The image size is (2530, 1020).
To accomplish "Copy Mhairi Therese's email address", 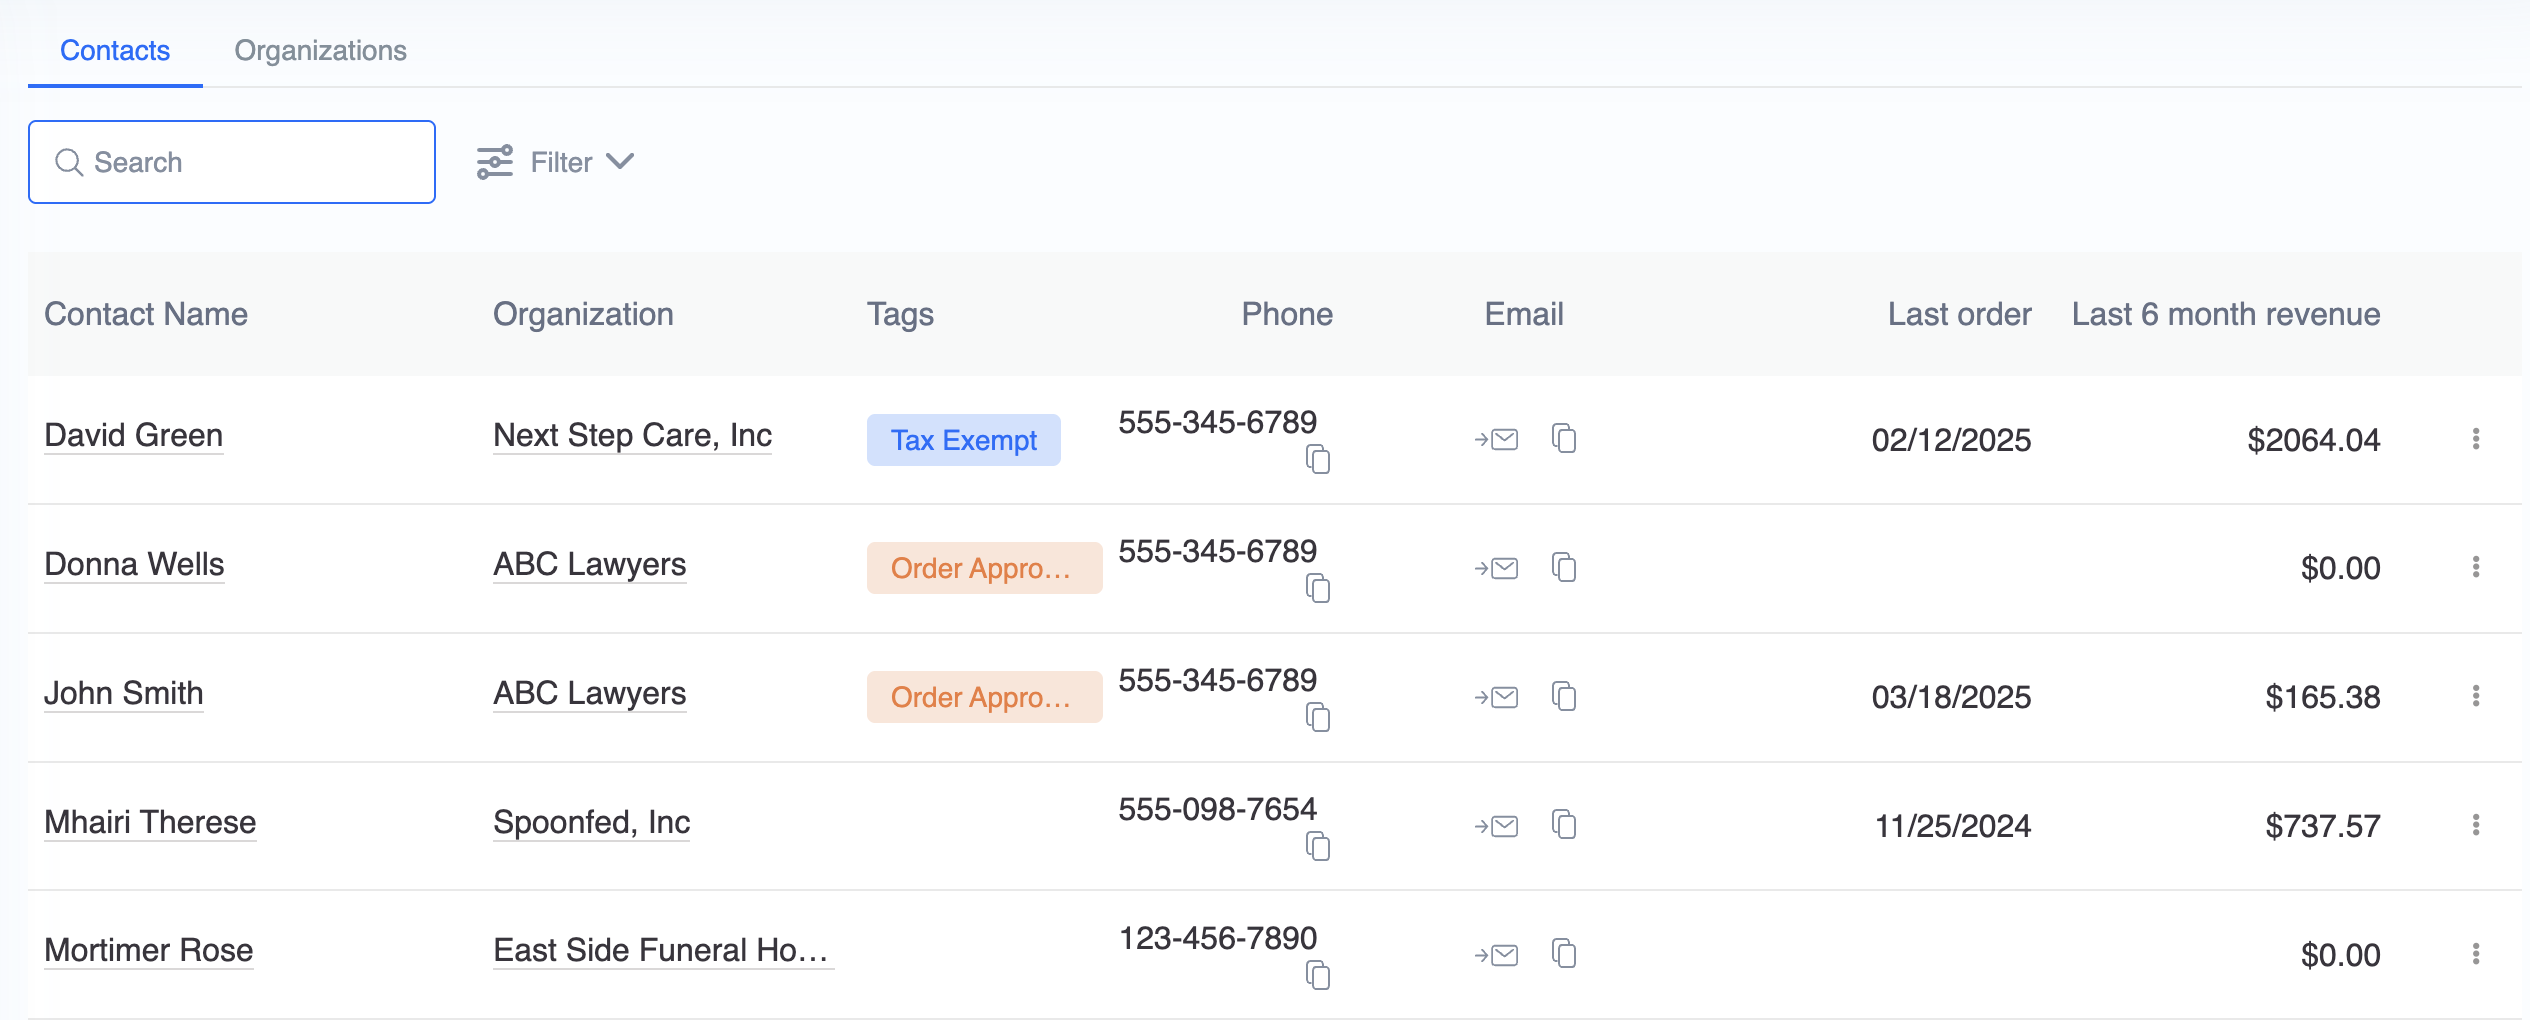I will tap(1564, 825).
